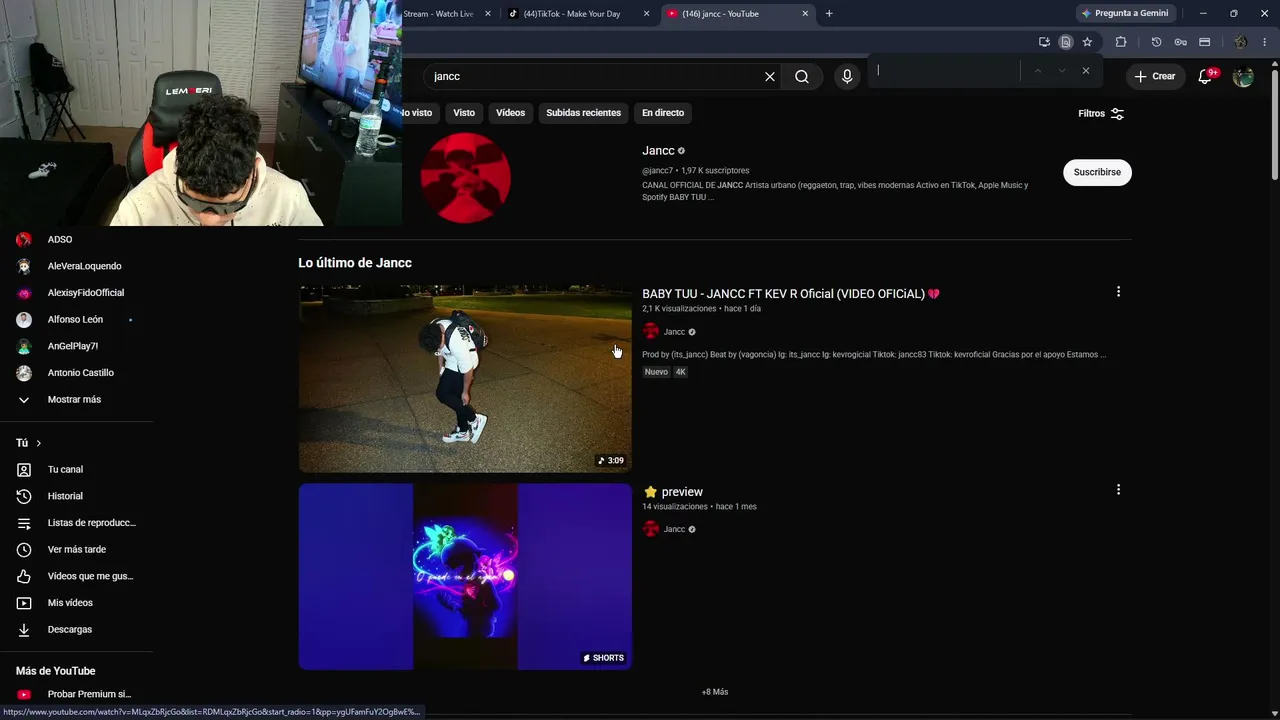The width and height of the screenshot is (1280, 720).
Task: Open the Filtros search filters
Action: click(1101, 113)
